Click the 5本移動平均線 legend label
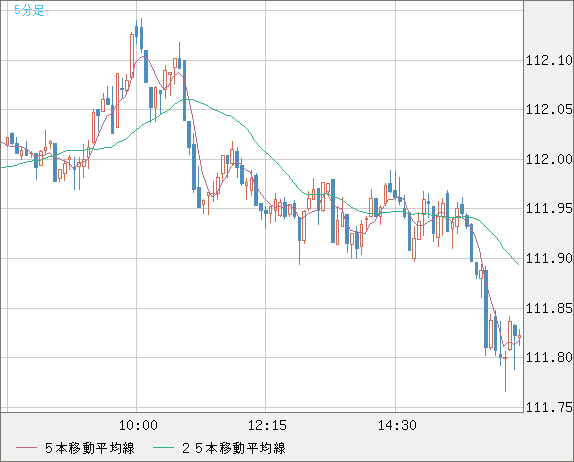The width and height of the screenshot is (574, 462). coord(90,448)
